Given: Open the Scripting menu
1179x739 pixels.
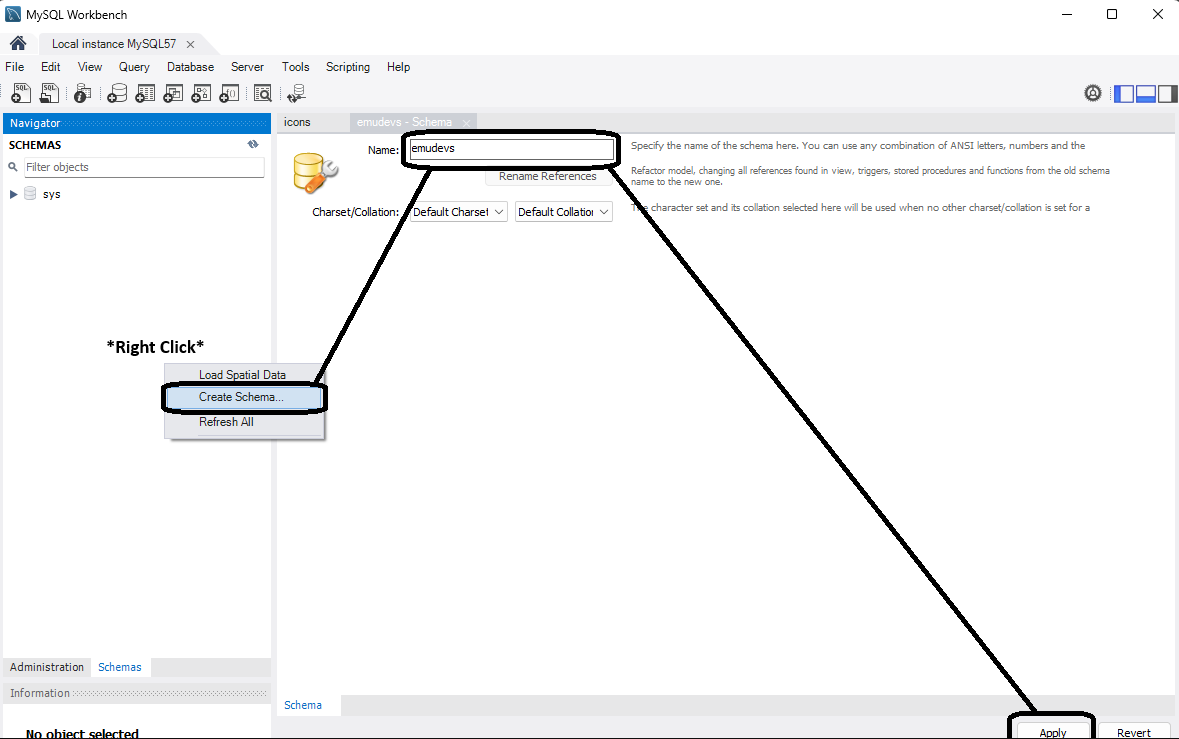Looking at the screenshot, I should coord(347,67).
